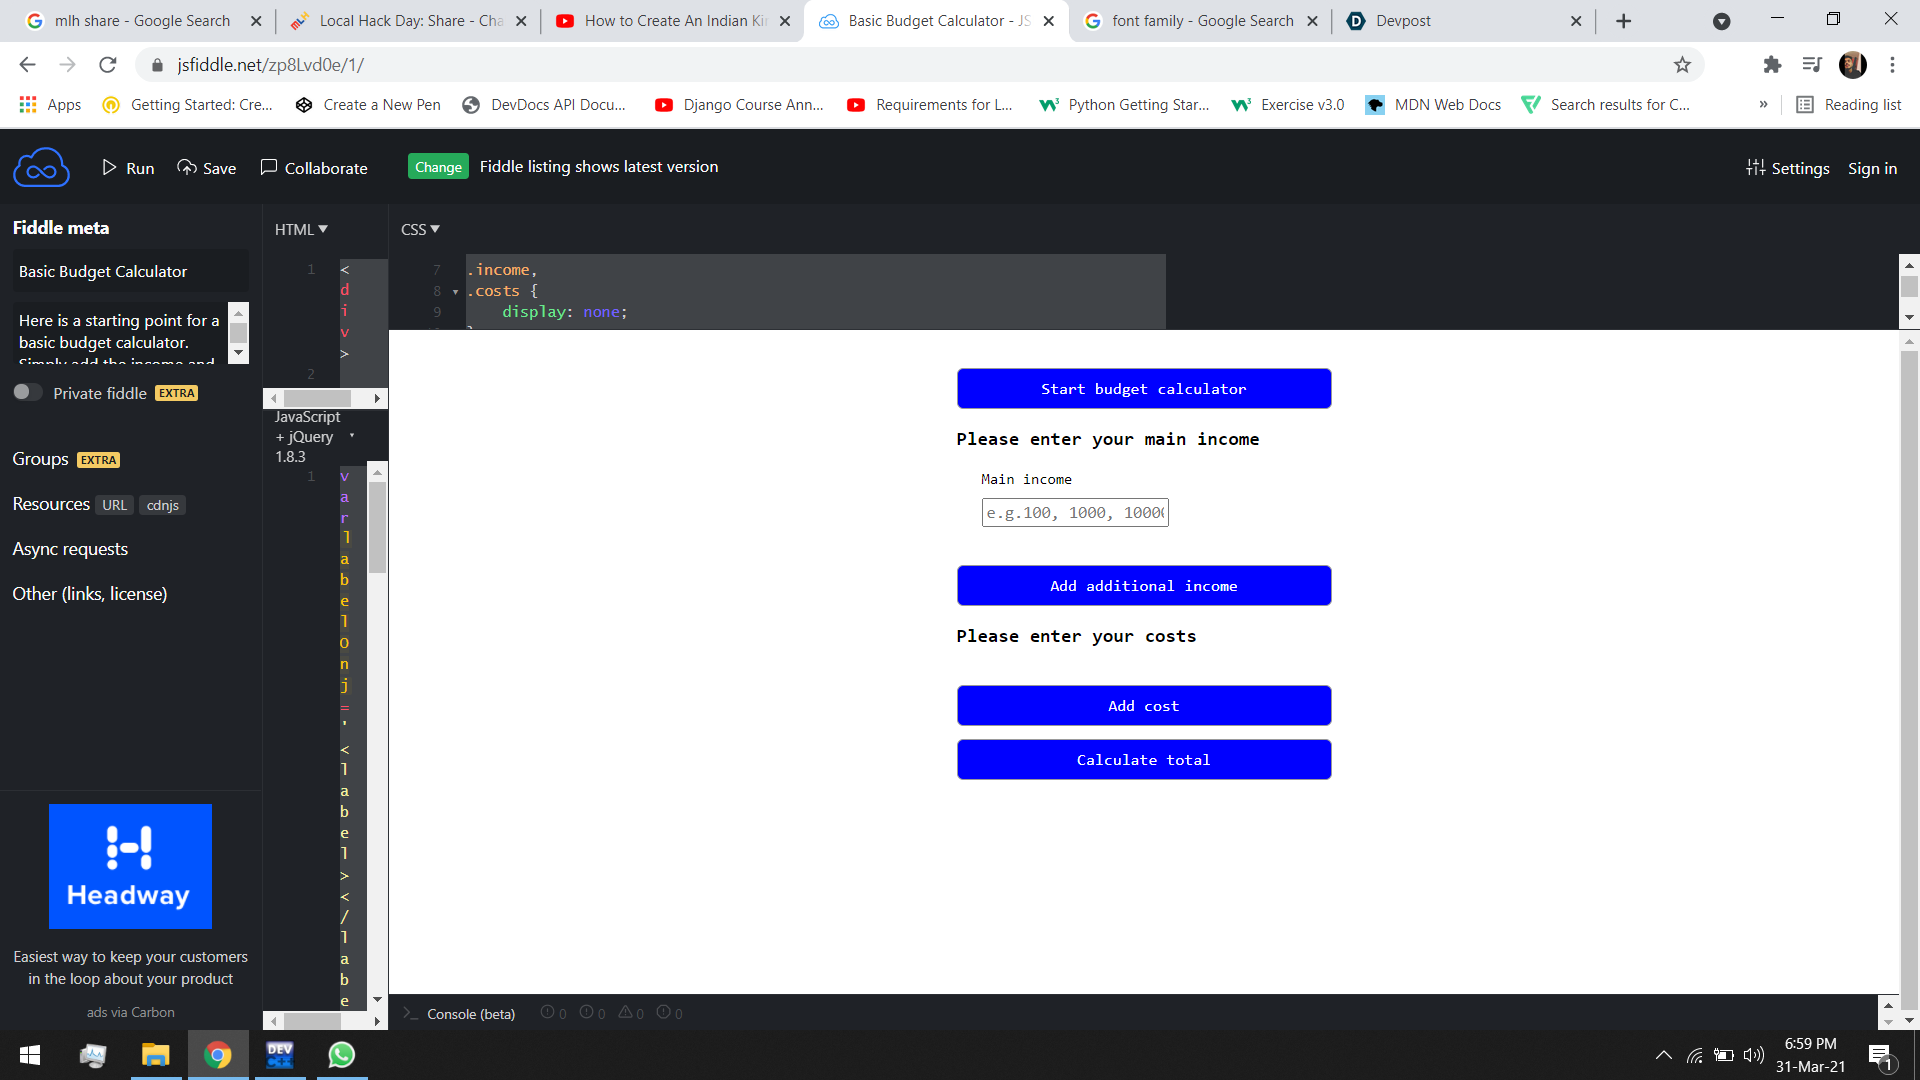The height and width of the screenshot is (1080, 1920).
Task: Open WhatsApp from the taskbar
Action: [x=341, y=1055]
